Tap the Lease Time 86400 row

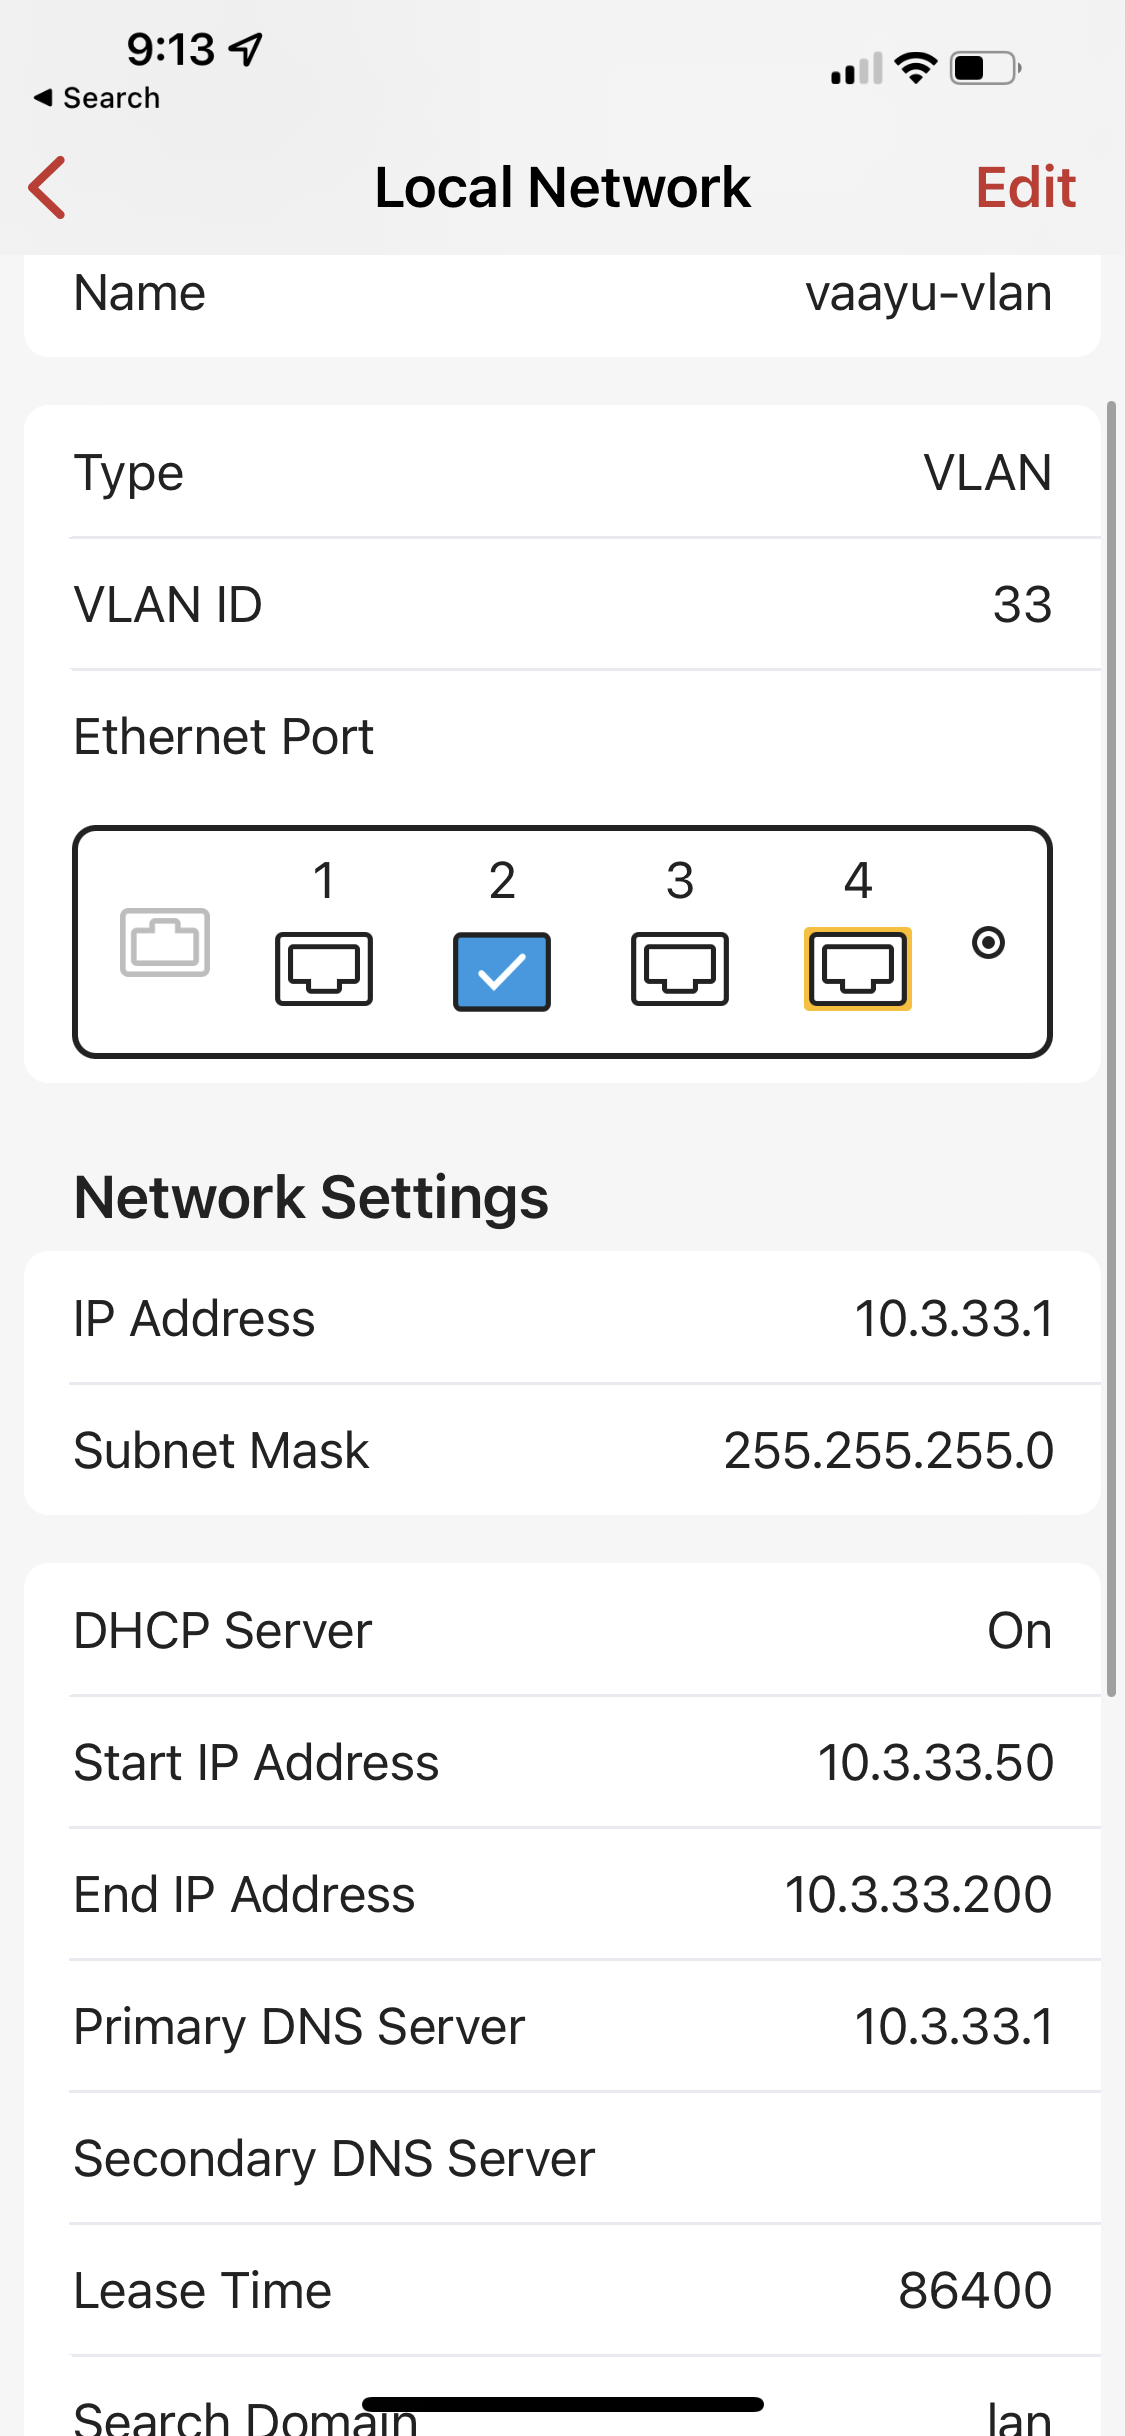562,2290
